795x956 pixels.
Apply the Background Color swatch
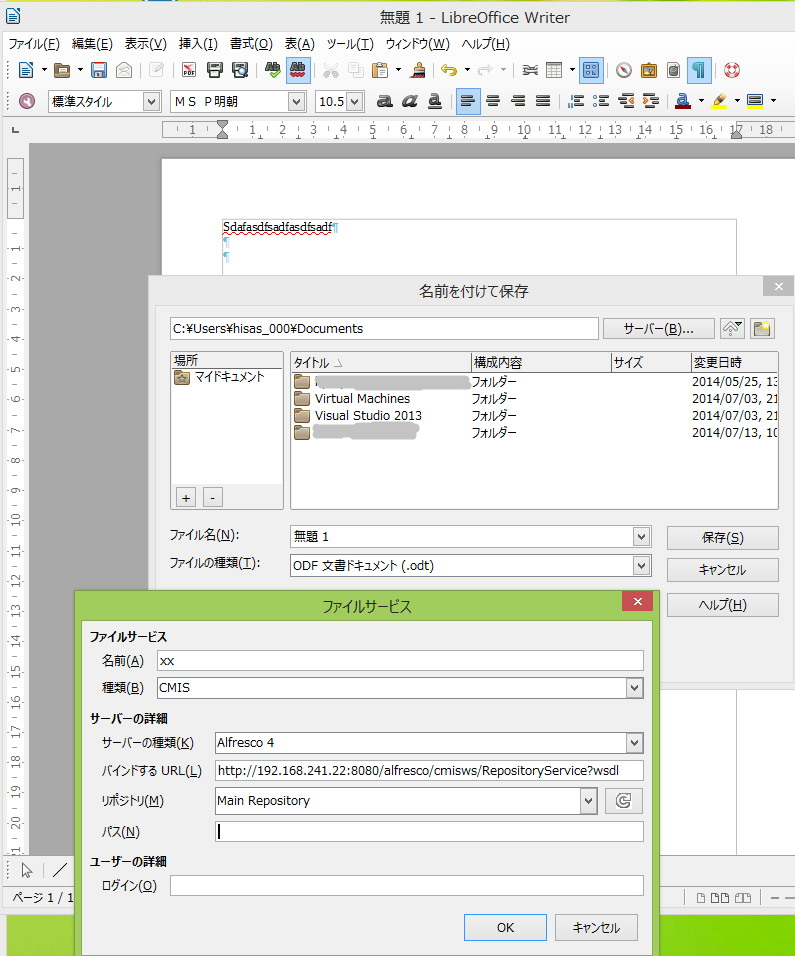tap(755, 101)
